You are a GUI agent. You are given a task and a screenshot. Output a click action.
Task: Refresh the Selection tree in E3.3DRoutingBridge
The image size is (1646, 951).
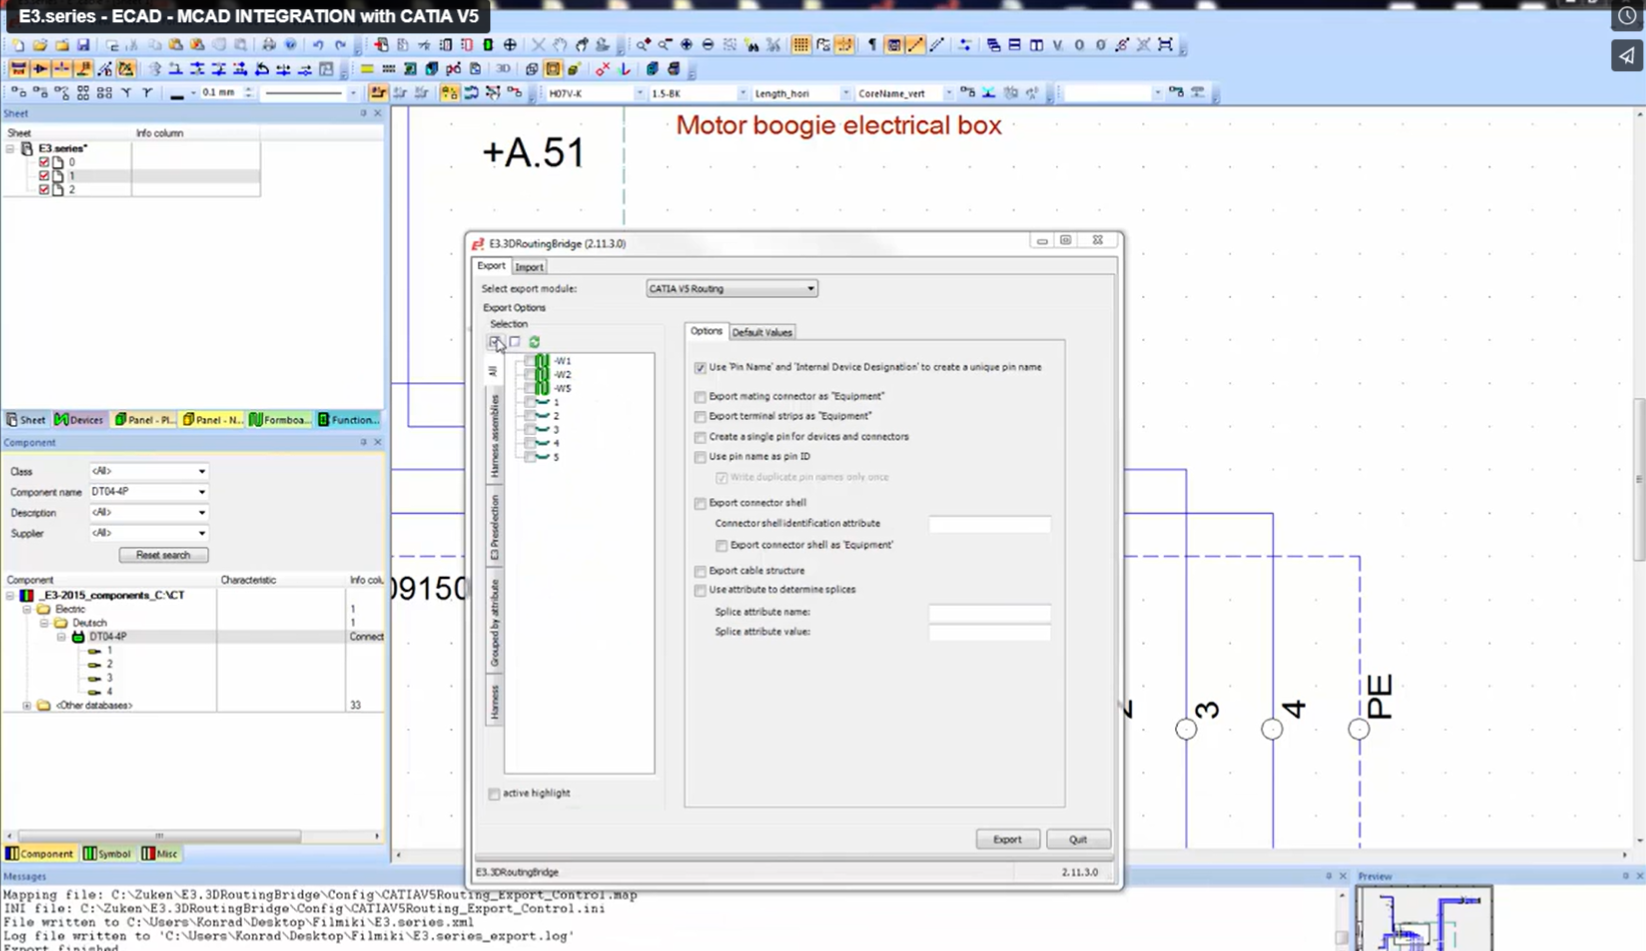(533, 342)
